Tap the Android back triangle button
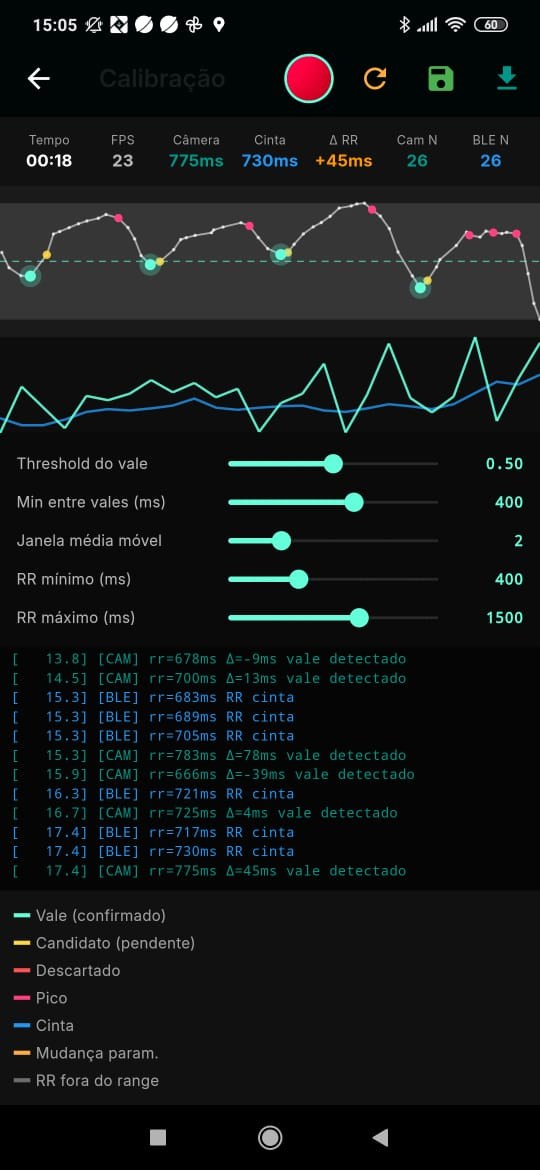 380,1137
